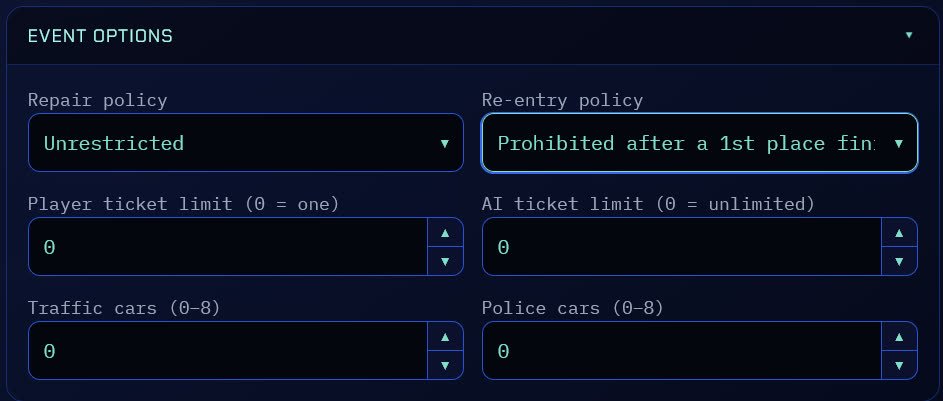Click the Re-entry policy label
The image size is (943, 401).
pos(562,100)
